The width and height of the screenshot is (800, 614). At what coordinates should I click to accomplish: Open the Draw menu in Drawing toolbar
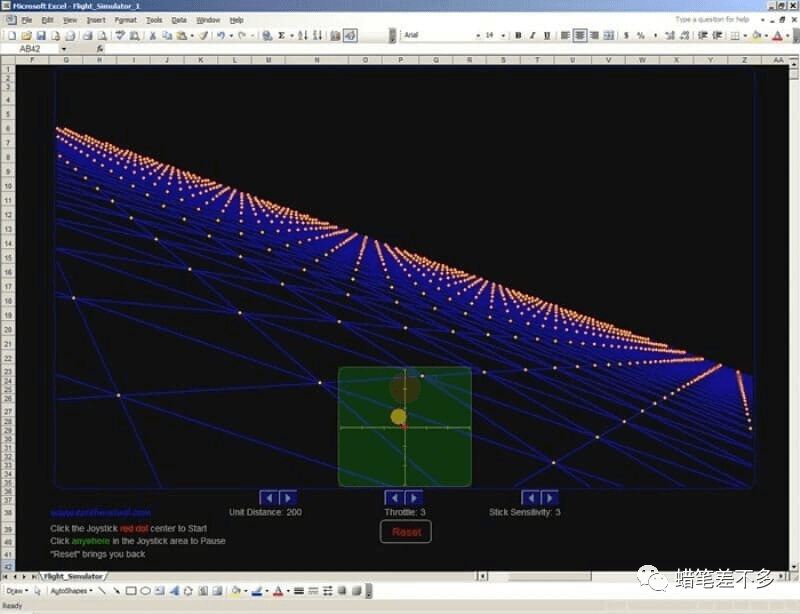coord(17,591)
